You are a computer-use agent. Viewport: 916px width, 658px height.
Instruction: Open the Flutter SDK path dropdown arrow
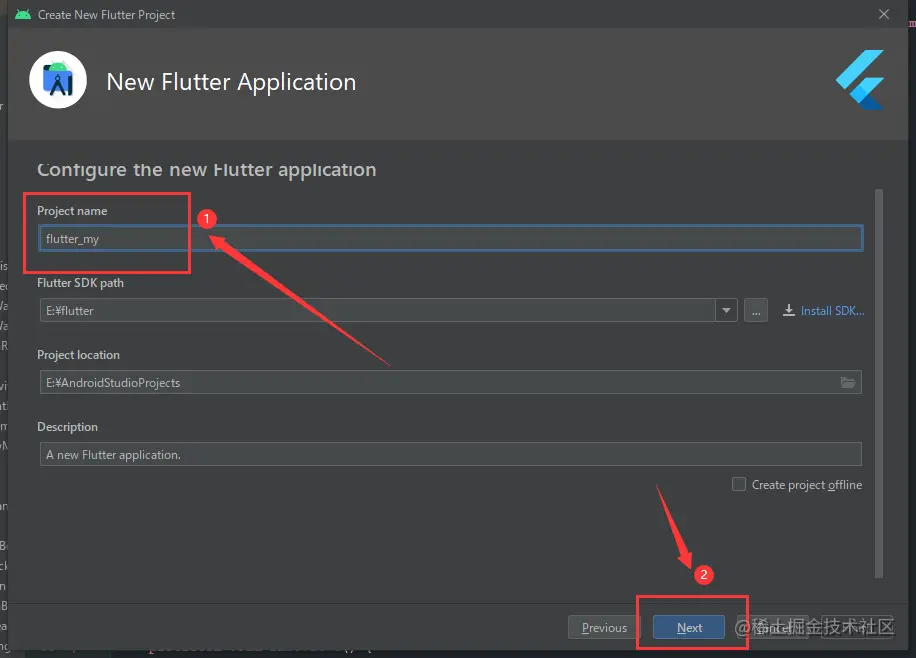click(726, 310)
